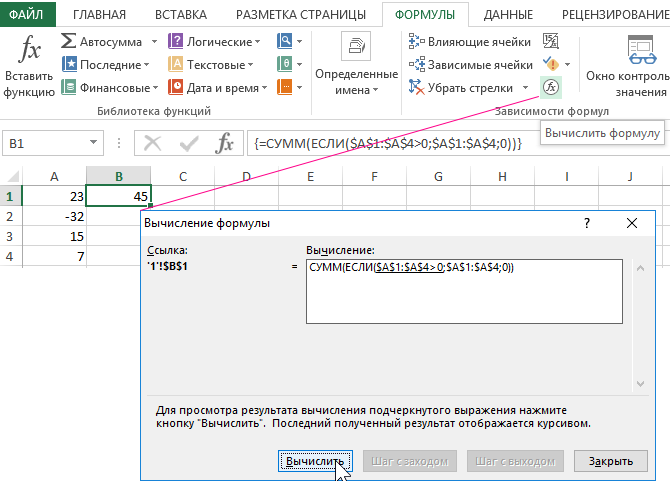Click inside the formula bar text

pos(388,143)
